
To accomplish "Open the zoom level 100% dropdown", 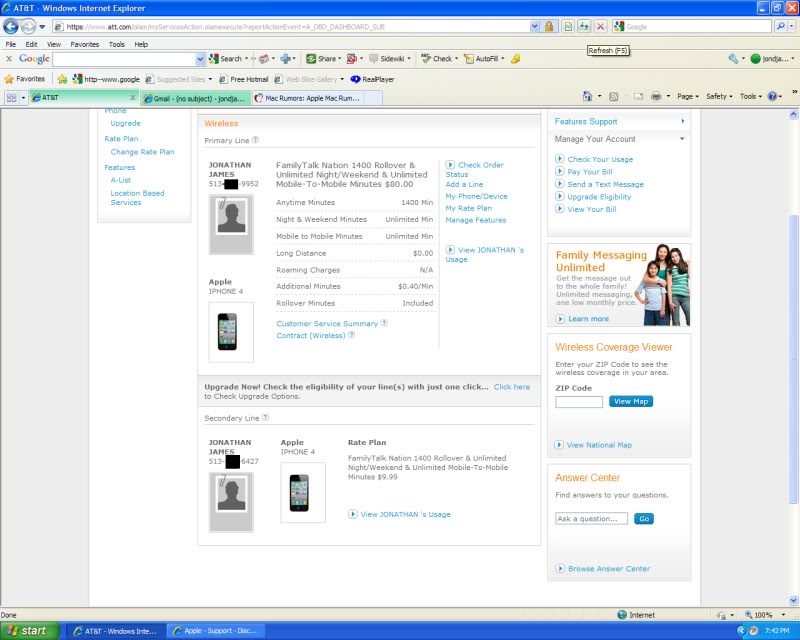I will click(x=783, y=615).
